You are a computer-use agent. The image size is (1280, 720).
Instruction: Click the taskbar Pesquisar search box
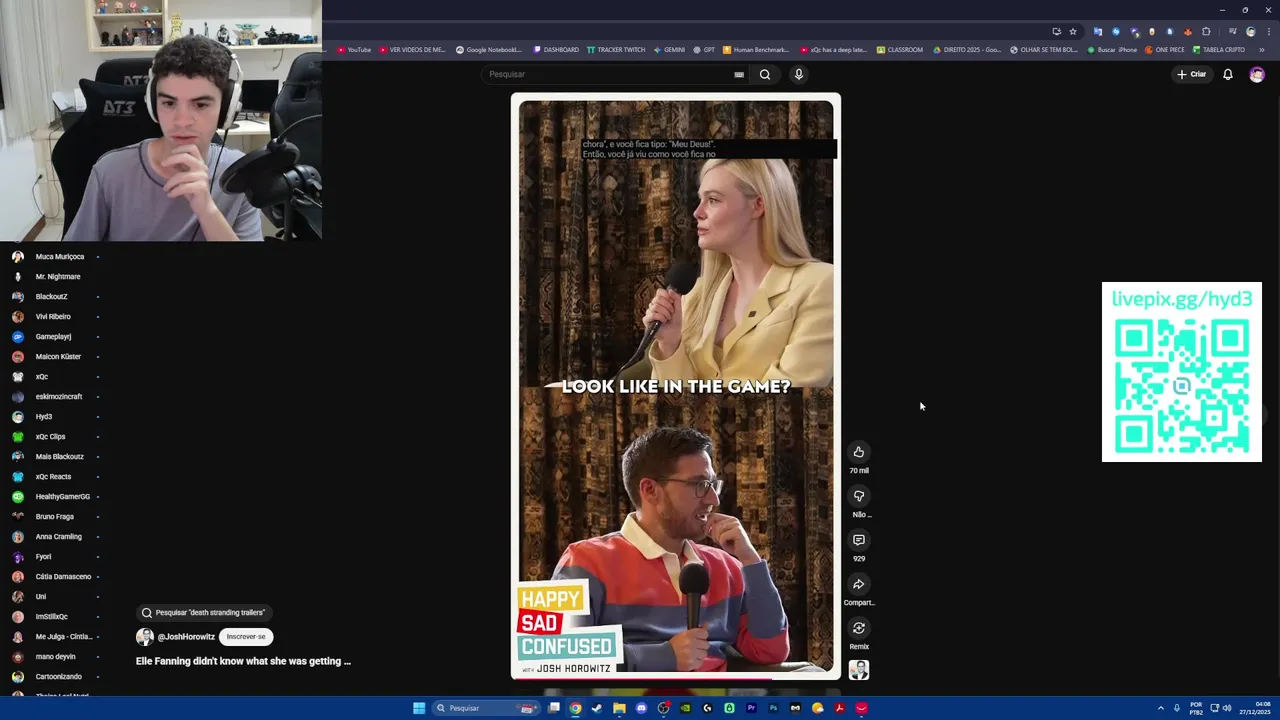pyautogui.click(x=487, y=708)
